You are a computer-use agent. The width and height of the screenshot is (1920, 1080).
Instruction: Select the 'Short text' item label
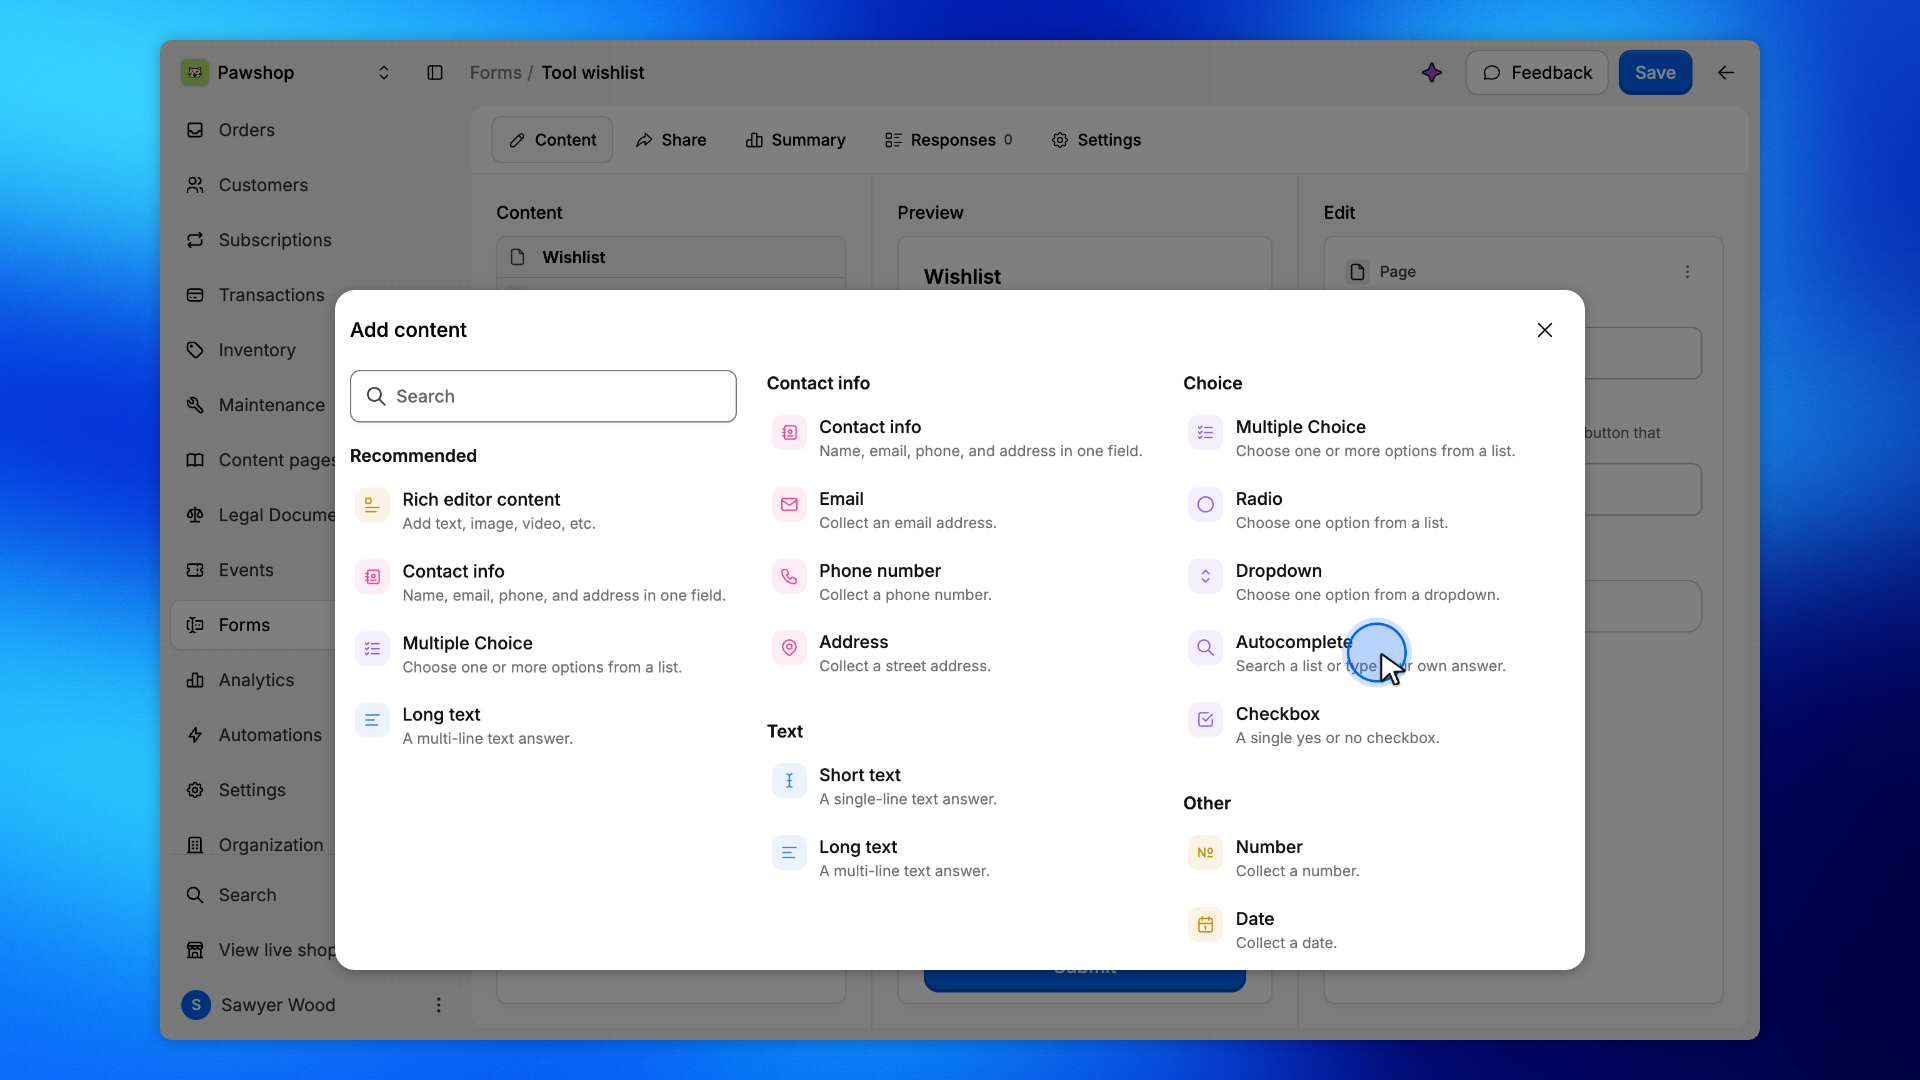click(859, 775)
